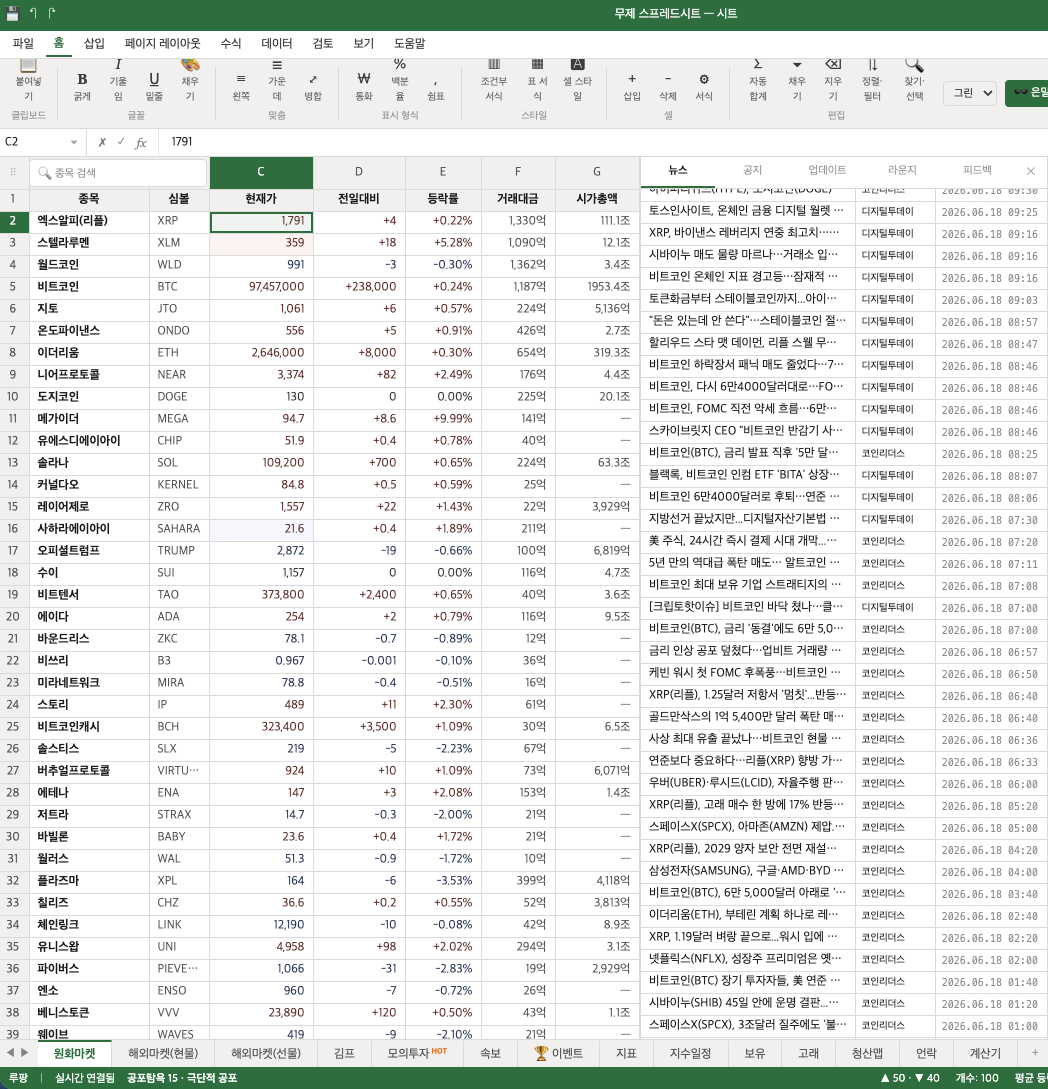Open the 파일 menu
This screenshot has height=1089, width=1048.
pyautogui.click(x=23, y=43)
